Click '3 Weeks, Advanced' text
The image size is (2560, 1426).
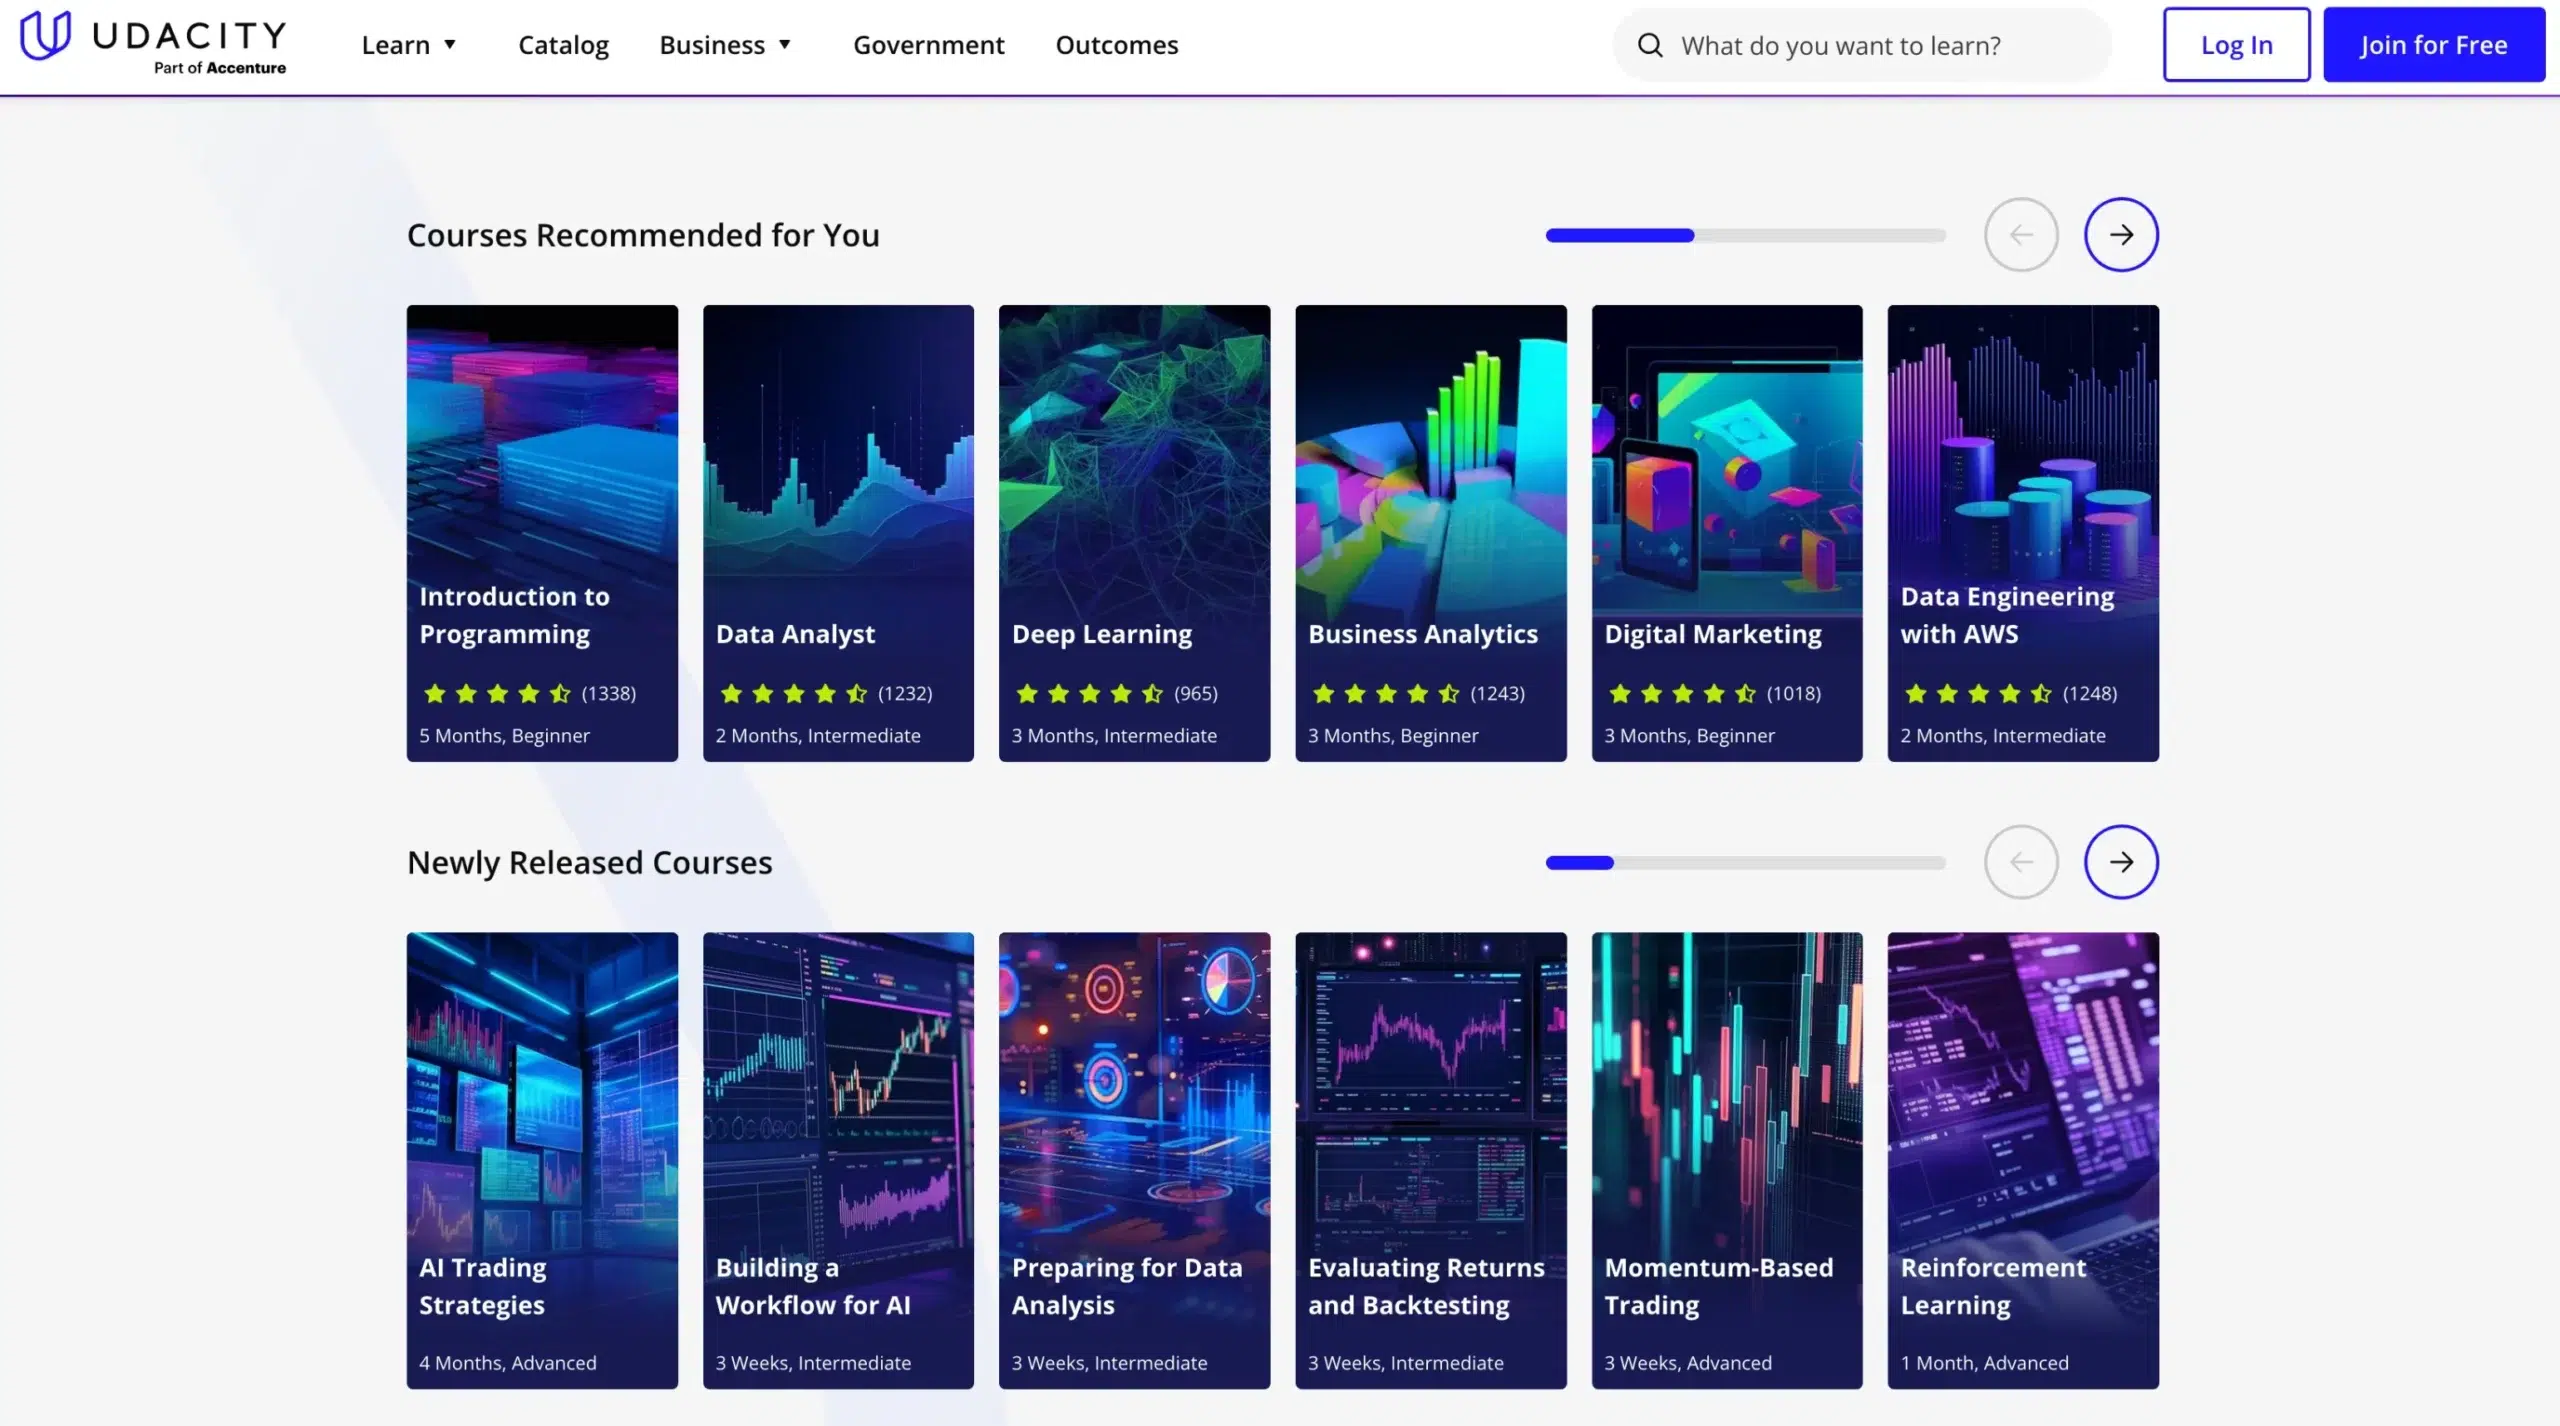pos(1688,1363)
